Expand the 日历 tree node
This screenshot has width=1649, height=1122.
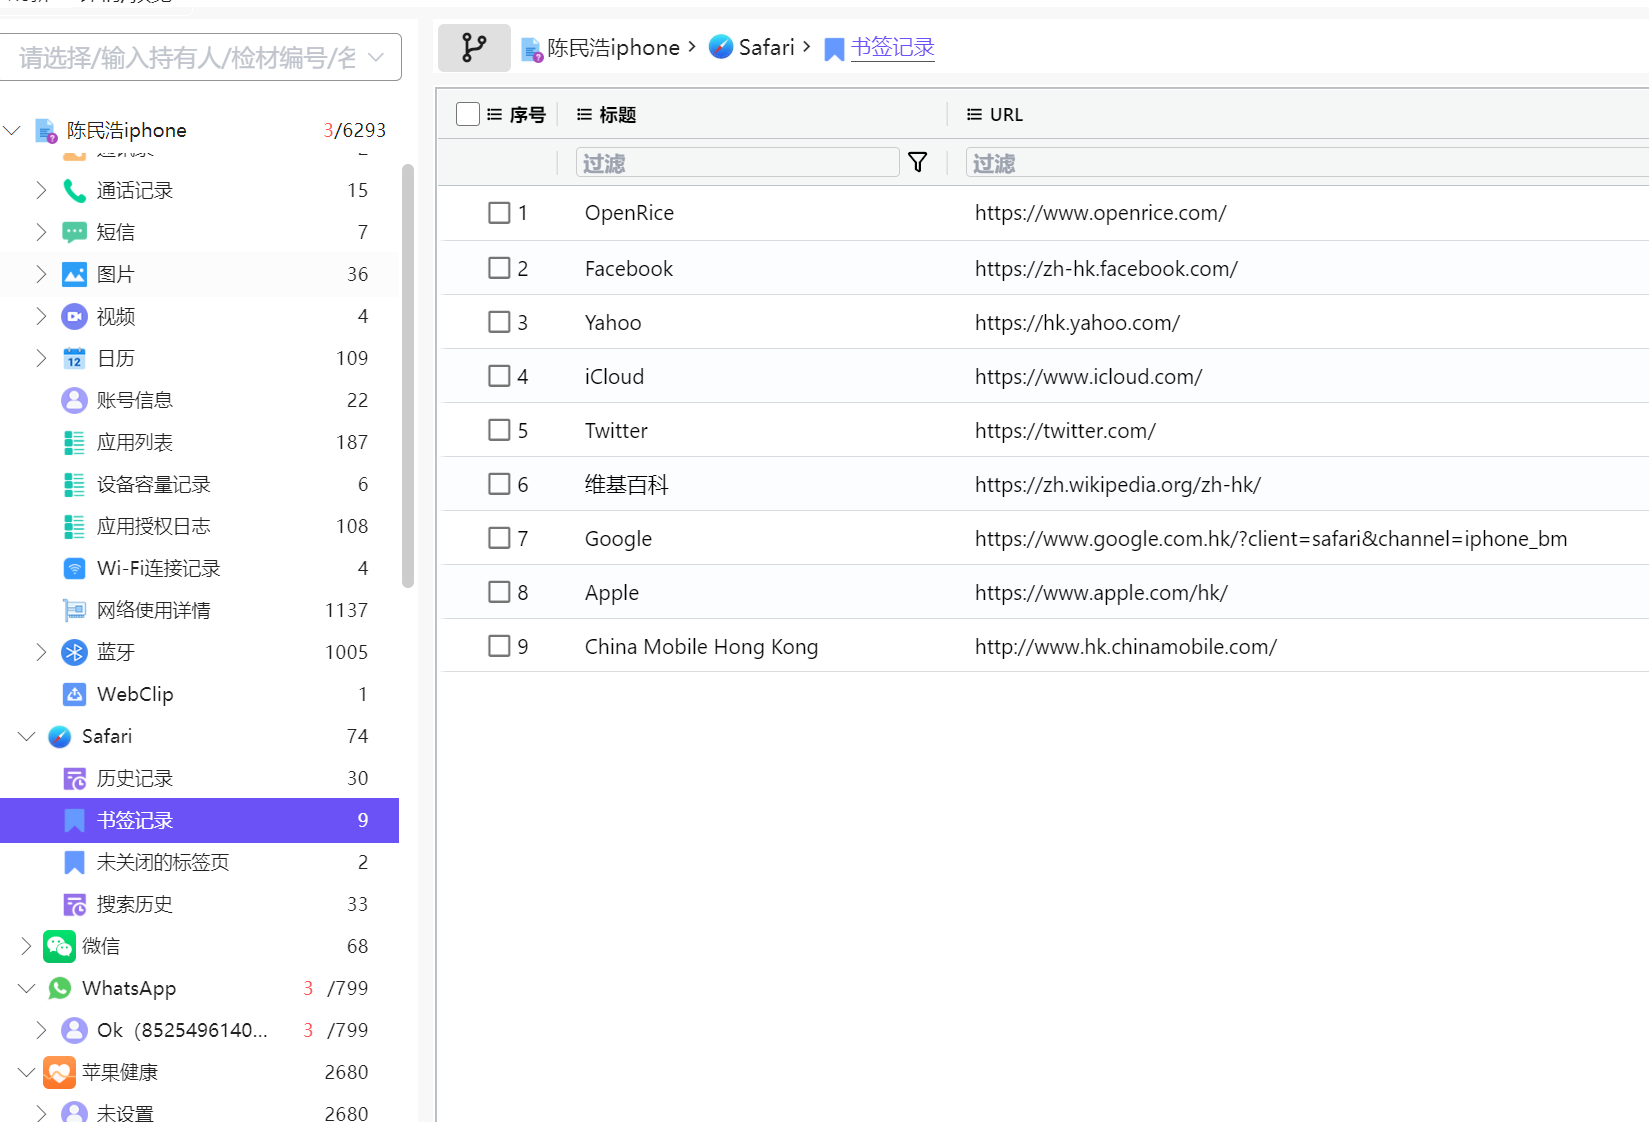coord(41,358)
